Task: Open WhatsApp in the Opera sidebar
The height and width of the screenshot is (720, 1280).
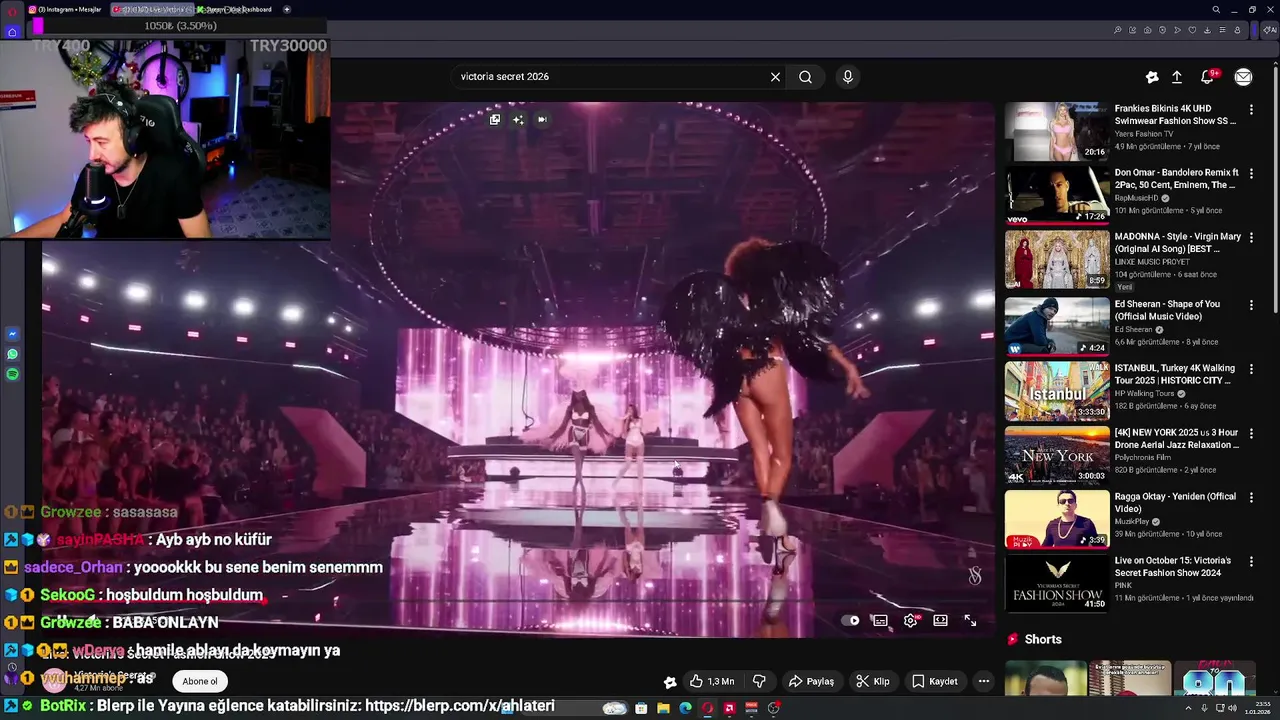Action: 12,354
